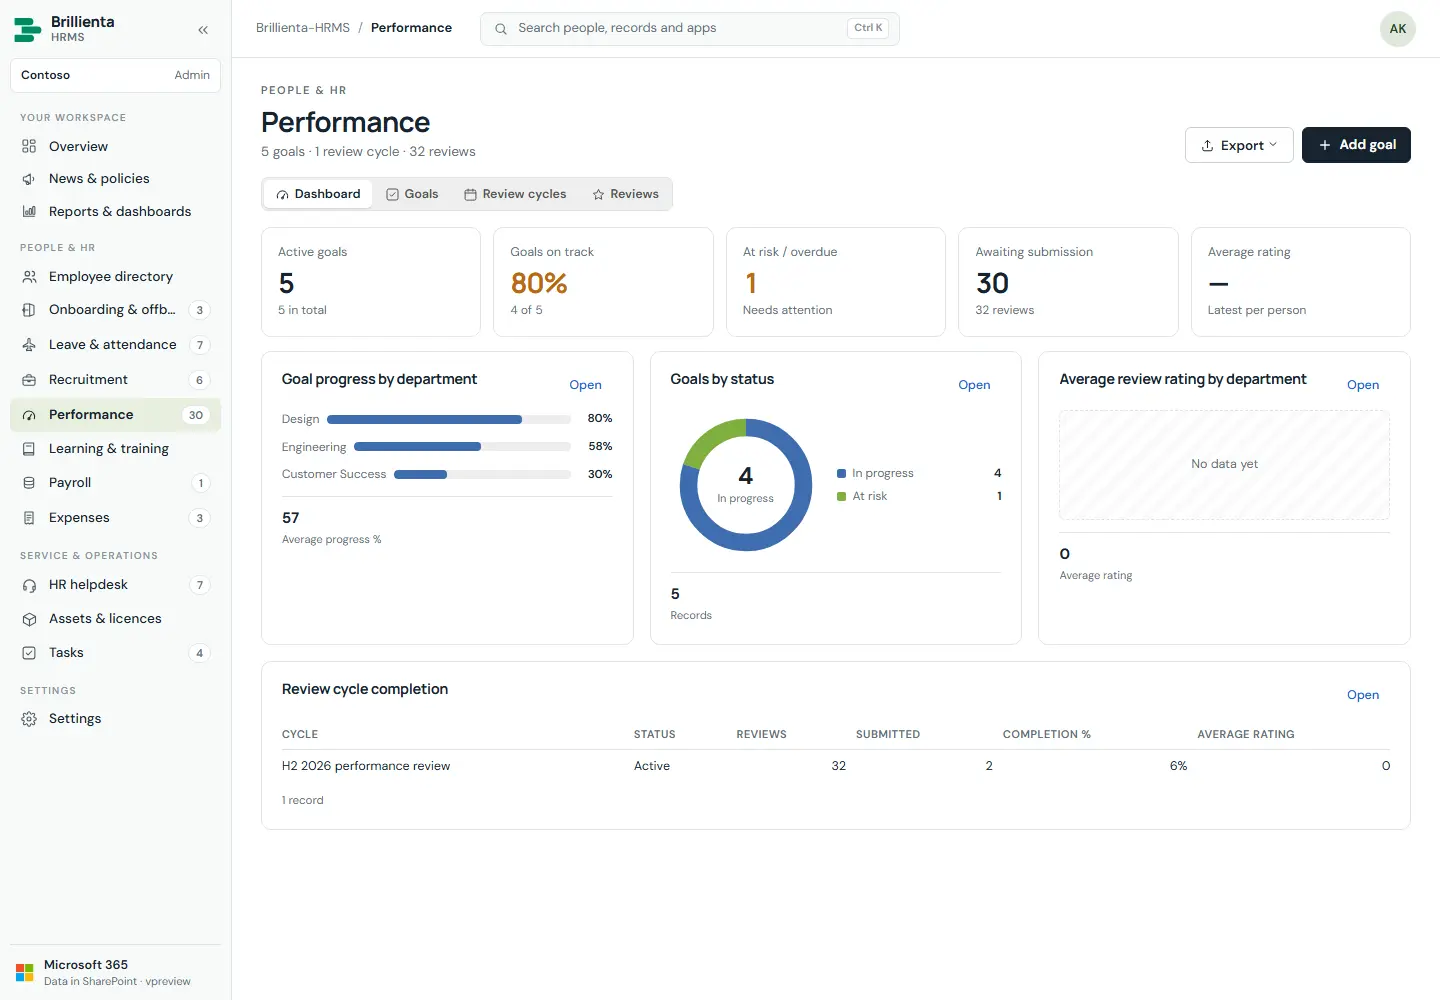Switch to the Reviews tab
1440x1000 pixels.
pyautogui.click(x=625, y=194)
